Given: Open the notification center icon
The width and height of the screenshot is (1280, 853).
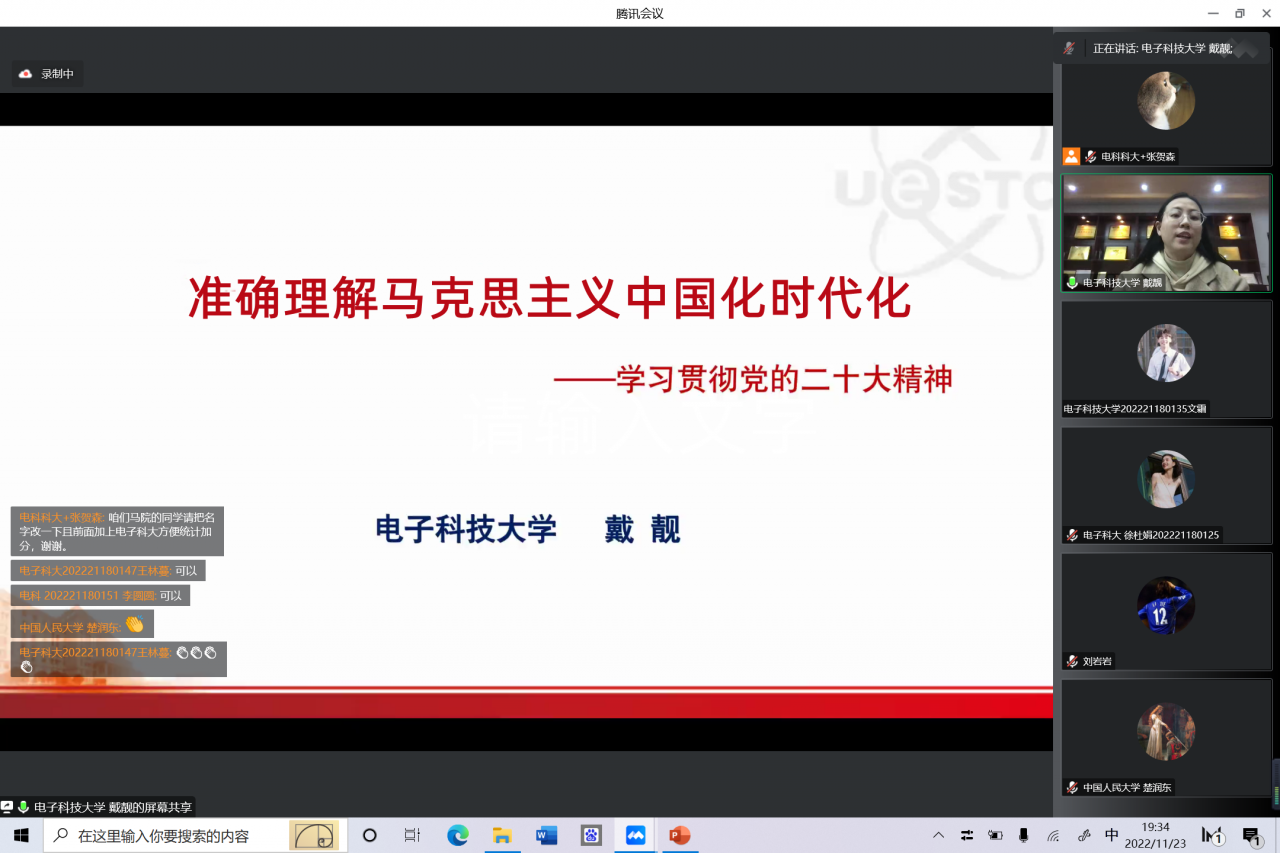Looking at the screenshot, I should 1251,836.
